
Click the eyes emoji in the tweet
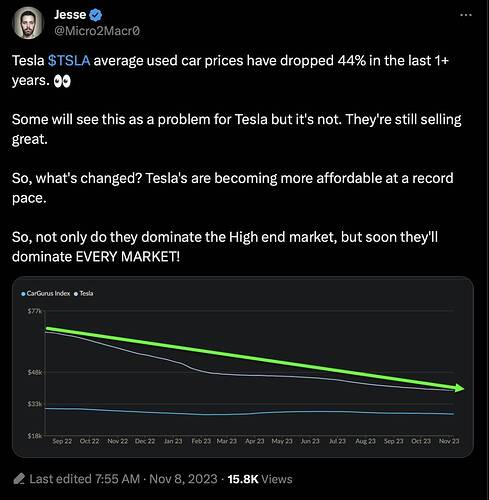point(62,81)
